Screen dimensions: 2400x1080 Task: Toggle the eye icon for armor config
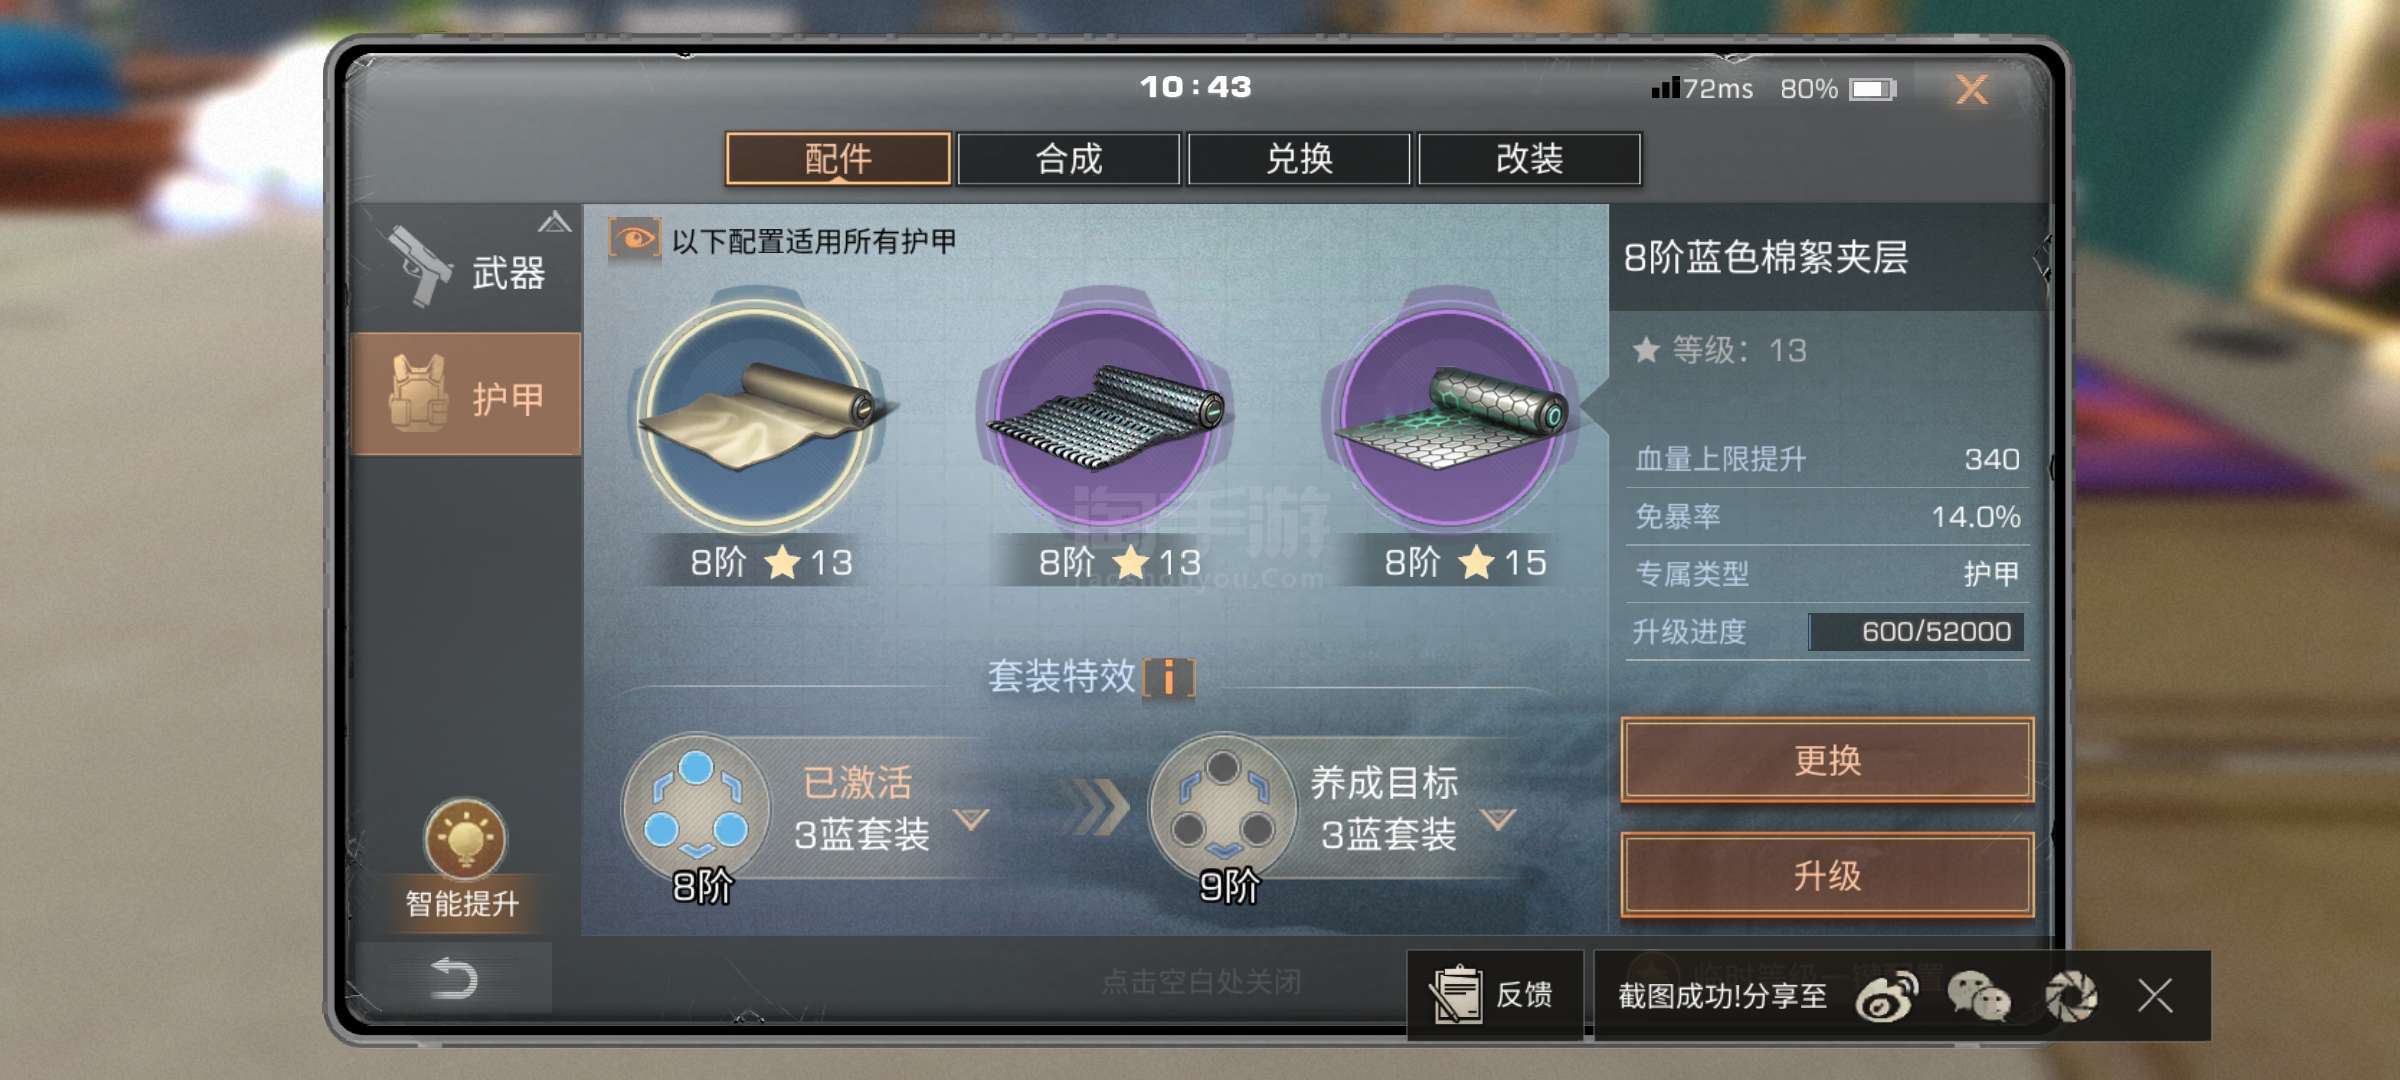click(x=634, y=239)
